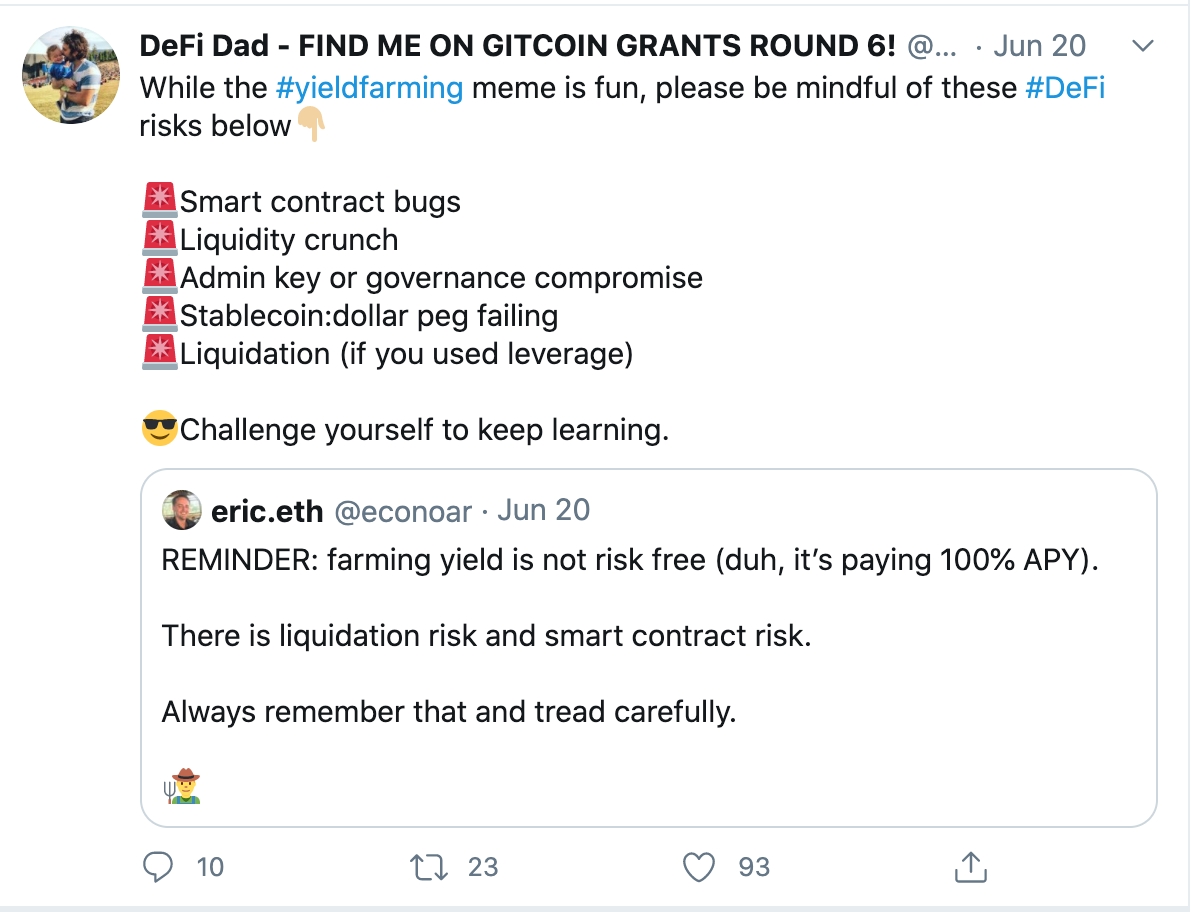Screen dimensions: 1194x912
Task: Click the retweet count of 23
Action: click(483, 866)
